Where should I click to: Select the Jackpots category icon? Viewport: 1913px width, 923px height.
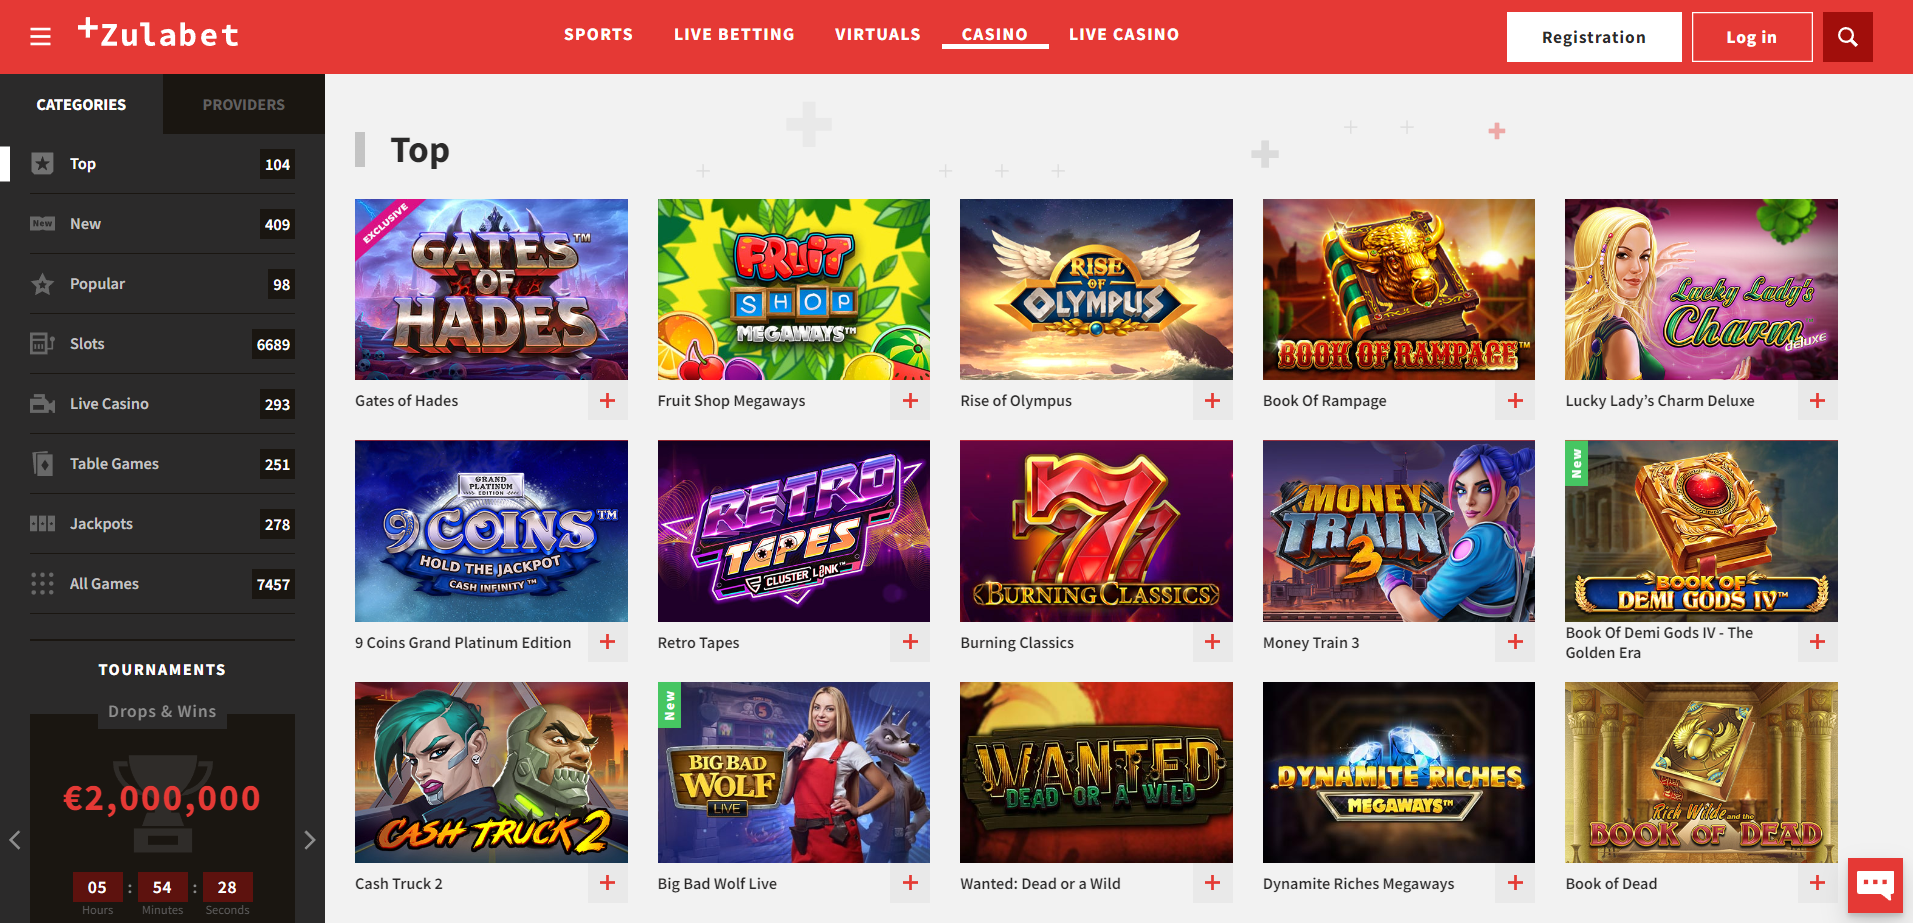tap(42, 524)
